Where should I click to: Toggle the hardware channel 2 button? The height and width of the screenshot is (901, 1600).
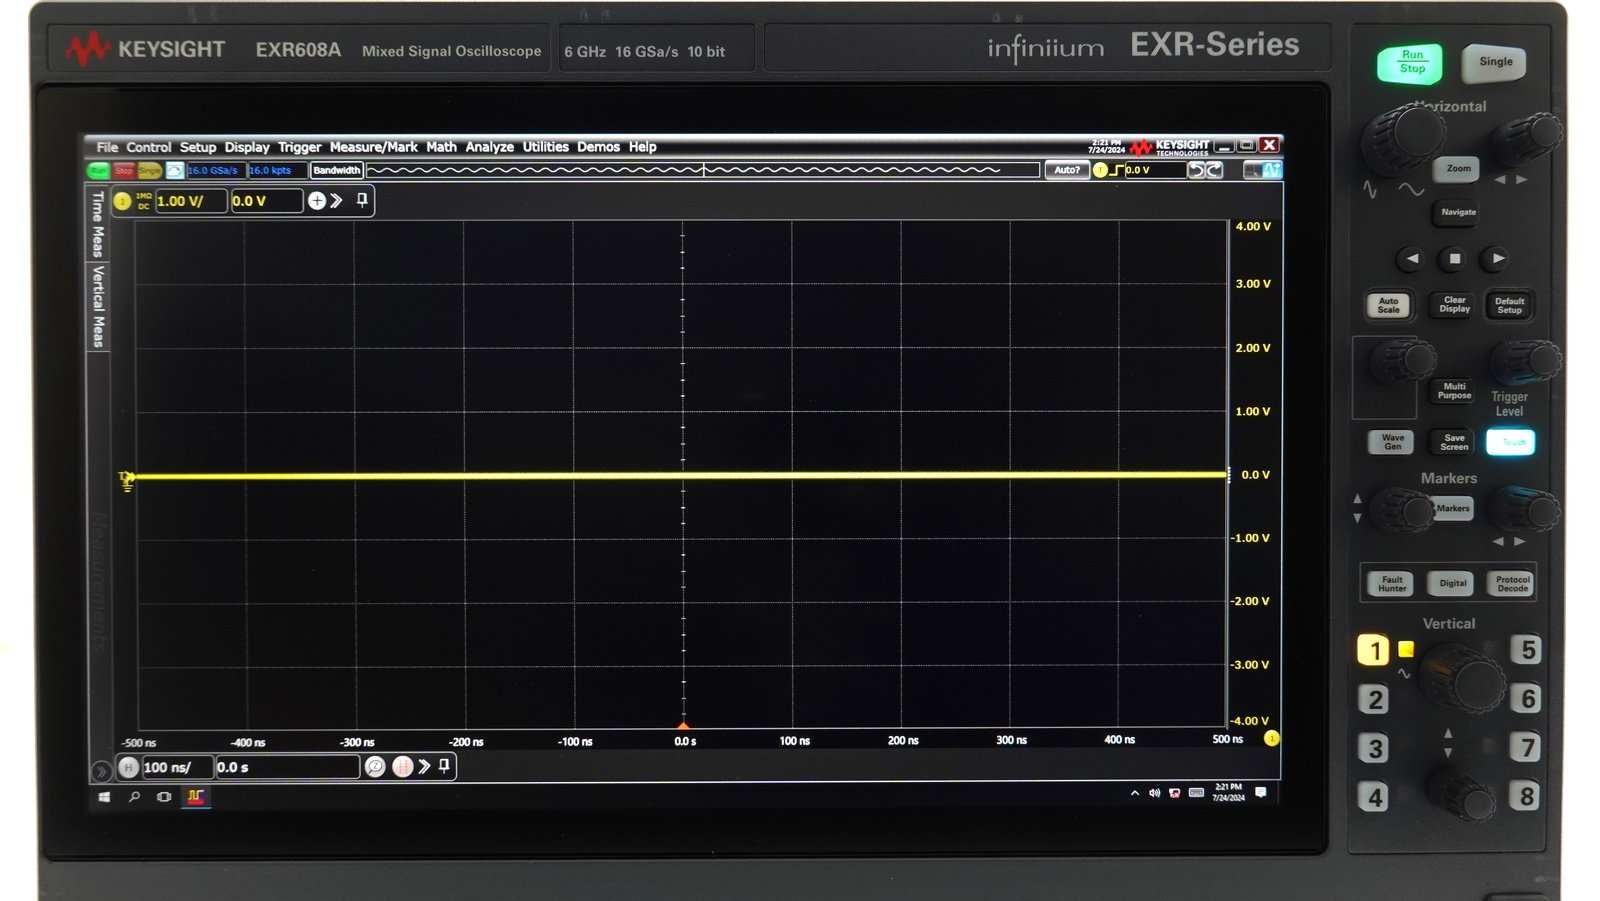(x=1374, y=699)
